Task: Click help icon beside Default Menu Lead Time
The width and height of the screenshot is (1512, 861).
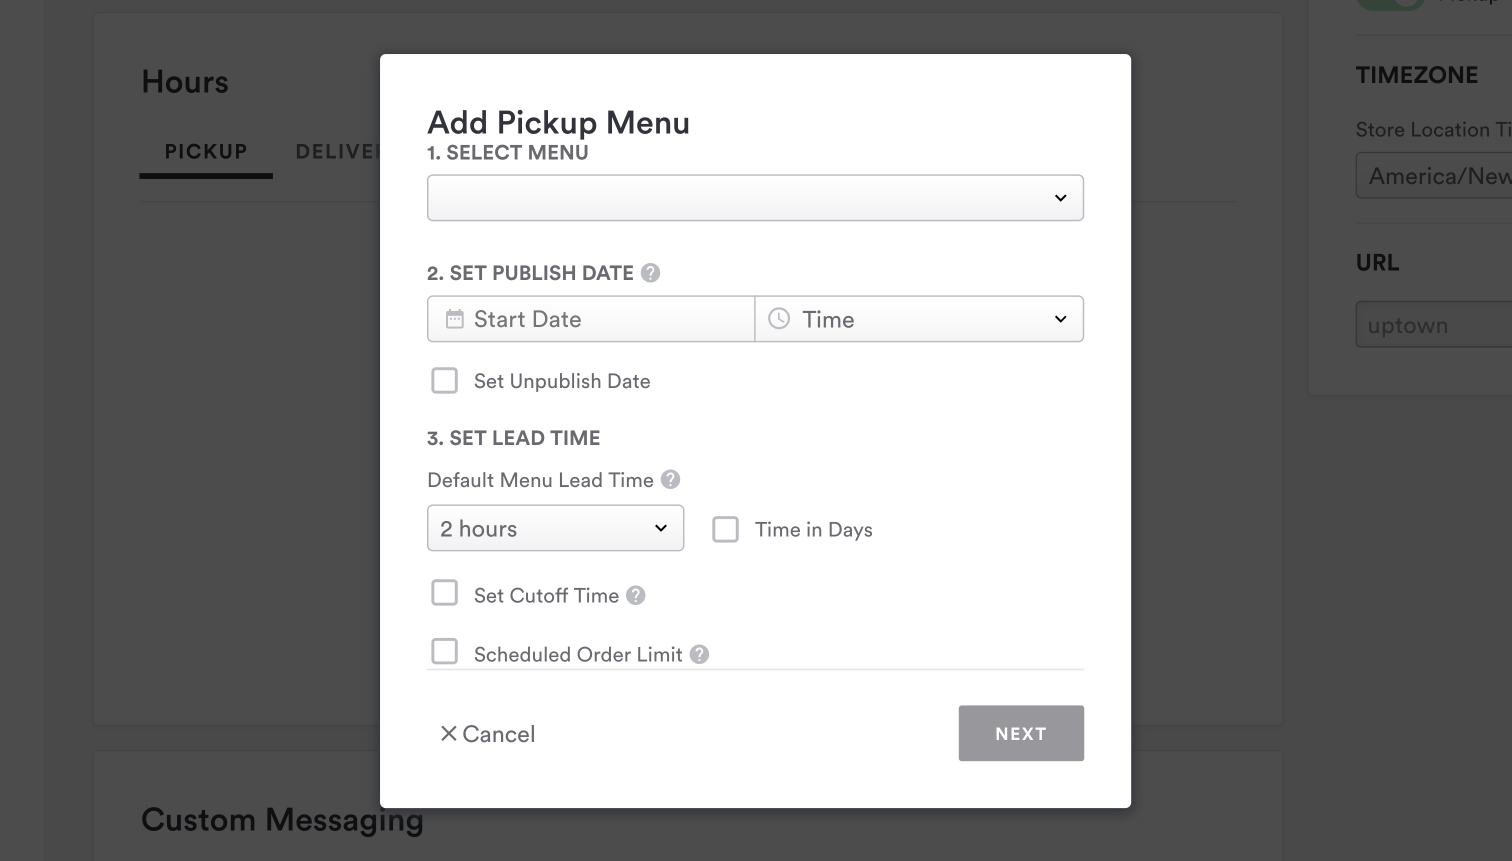Action: coord(671,480)
